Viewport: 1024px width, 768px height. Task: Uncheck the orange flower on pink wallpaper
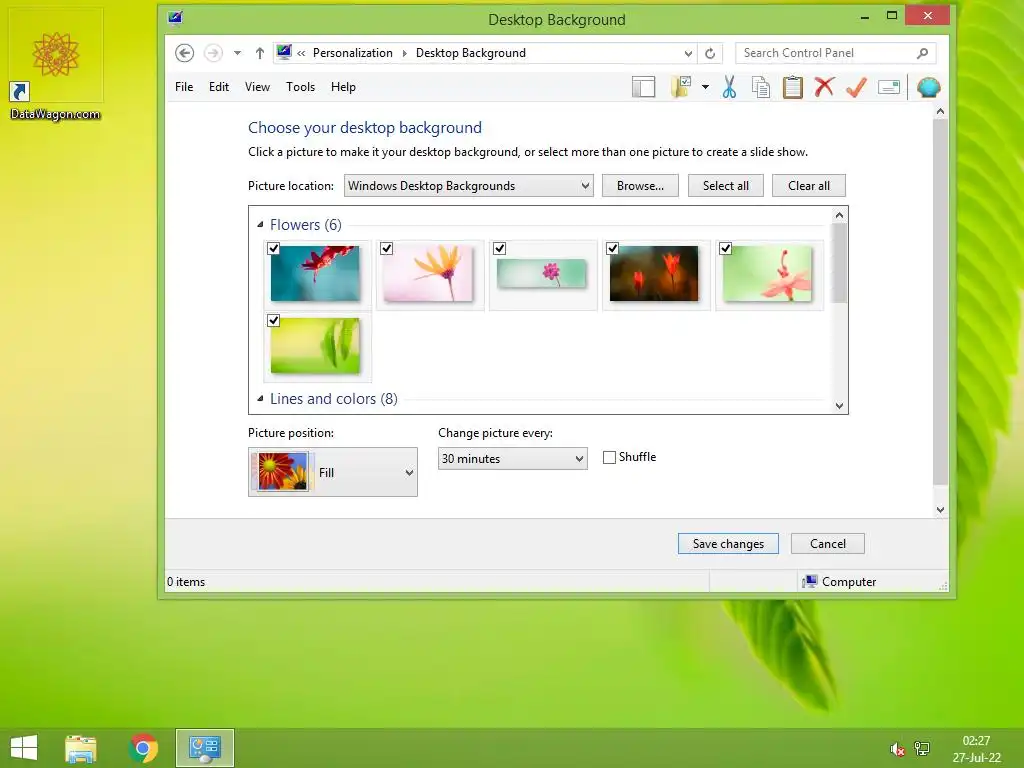click(x=387, y=249)
